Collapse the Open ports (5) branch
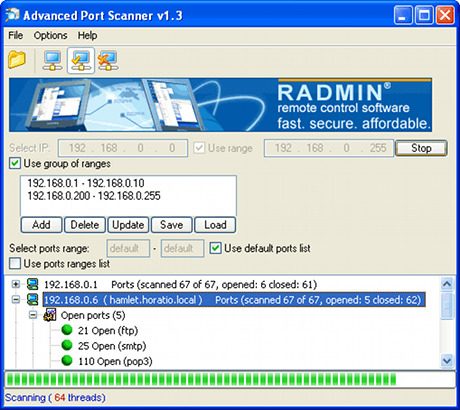The height and width of the screenshot is (410, 460). 33,315
